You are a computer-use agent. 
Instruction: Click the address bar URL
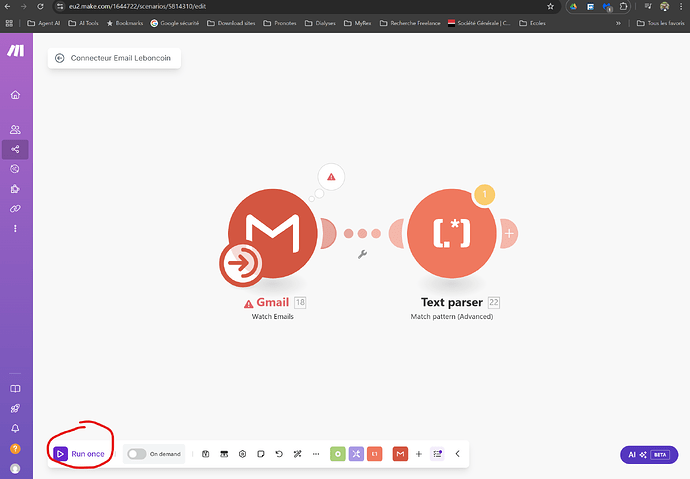point(137,6)
